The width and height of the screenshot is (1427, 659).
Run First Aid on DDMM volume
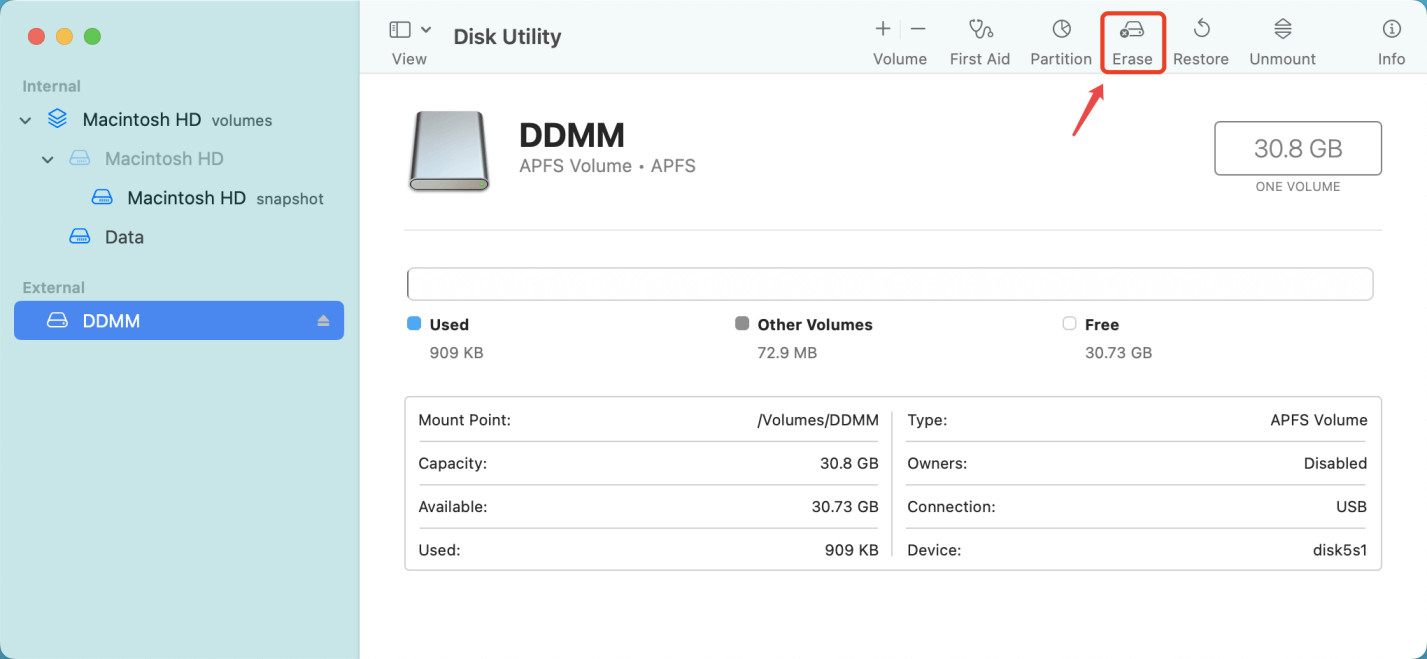980,38
